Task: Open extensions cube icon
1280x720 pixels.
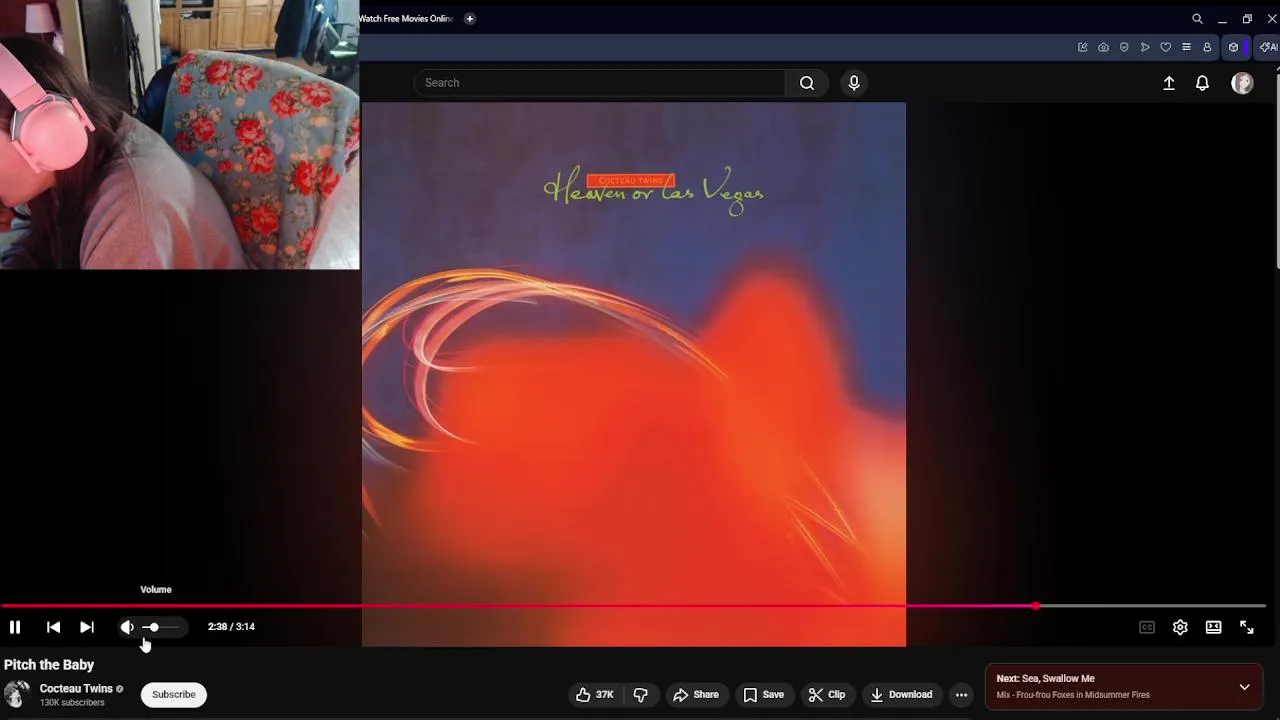Action: tap(1233, 47)
